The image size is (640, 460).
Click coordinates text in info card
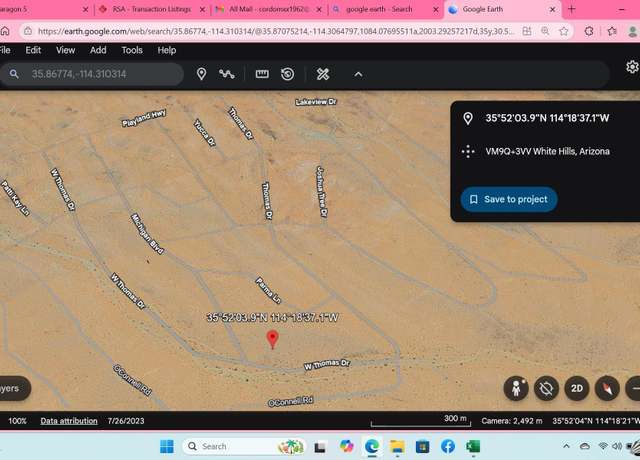[547, 118]
